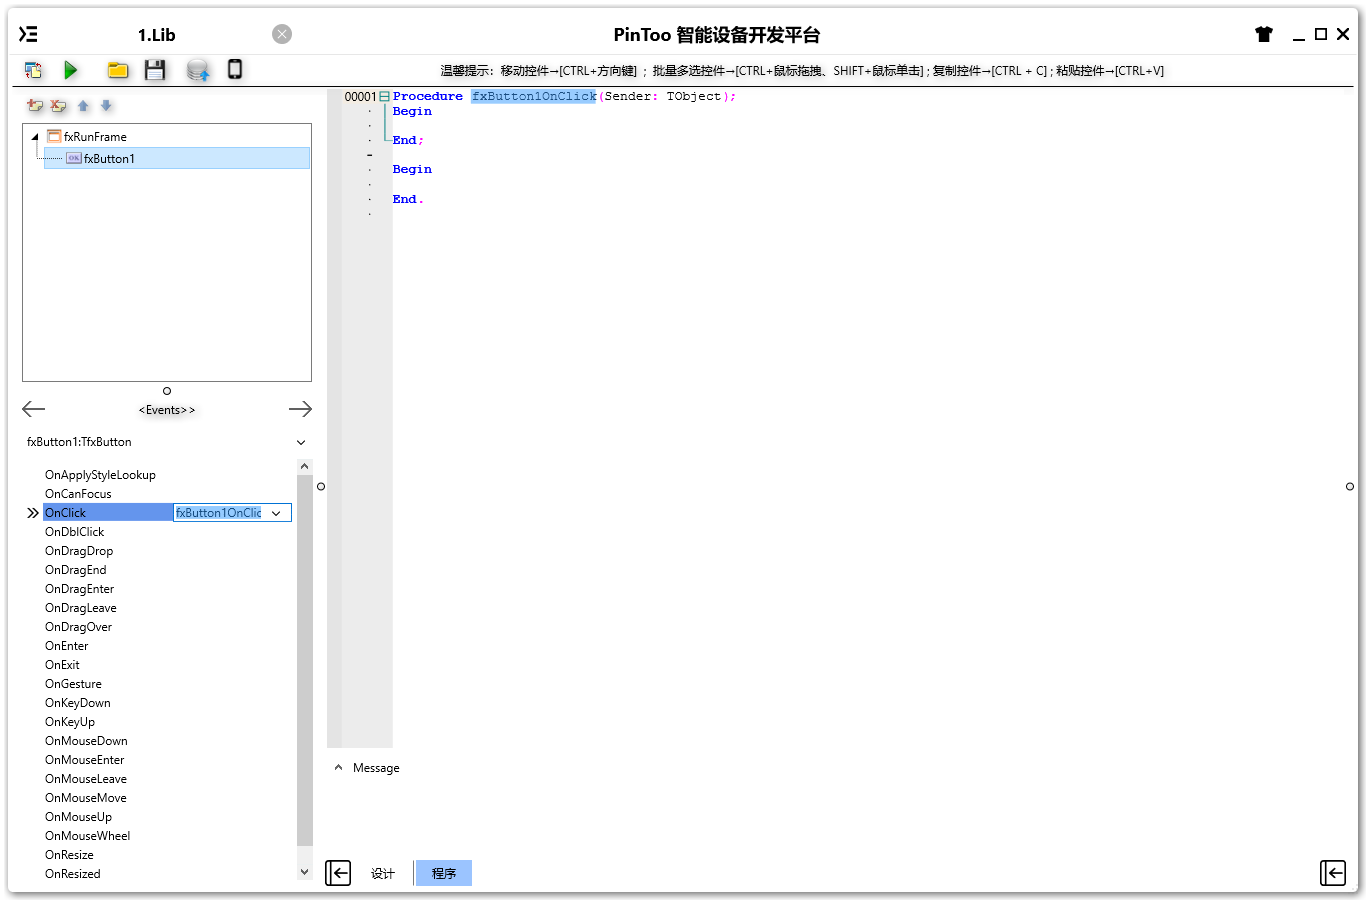Move the component down with the blue down arrow
This screenshot has width=1366, height=900.
pyautogui.click(x=106, y=105)
